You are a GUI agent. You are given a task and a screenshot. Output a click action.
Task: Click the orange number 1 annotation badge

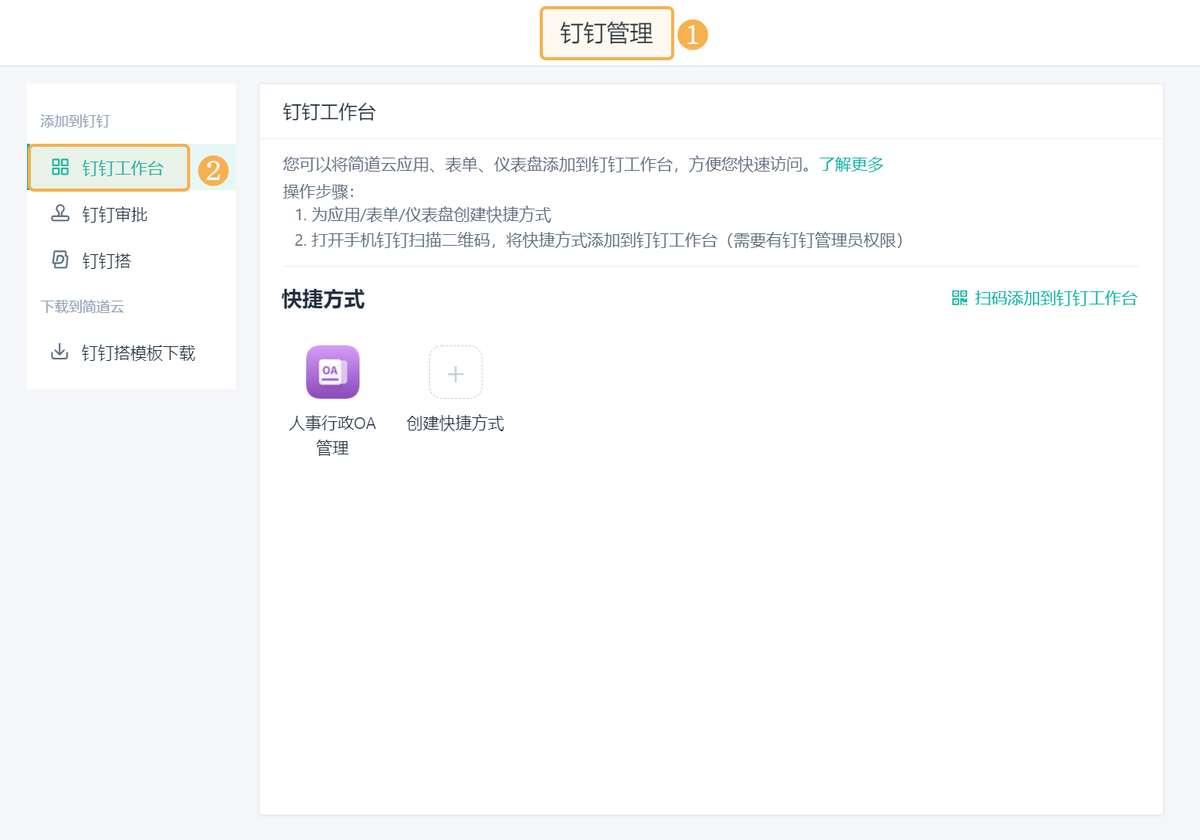692,34
